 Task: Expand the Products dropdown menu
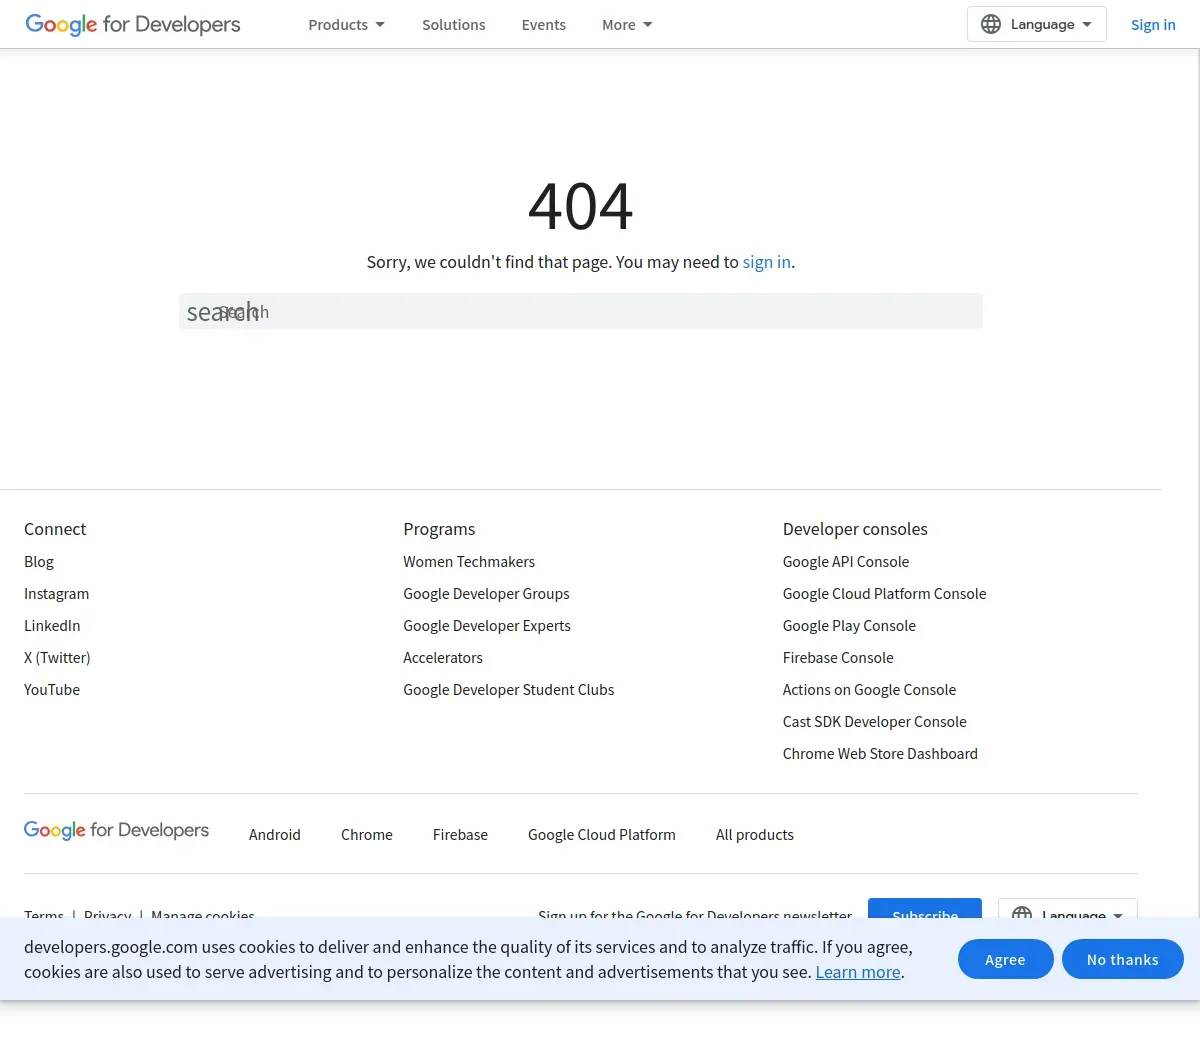pyautogui.click(x=346, y=24)
